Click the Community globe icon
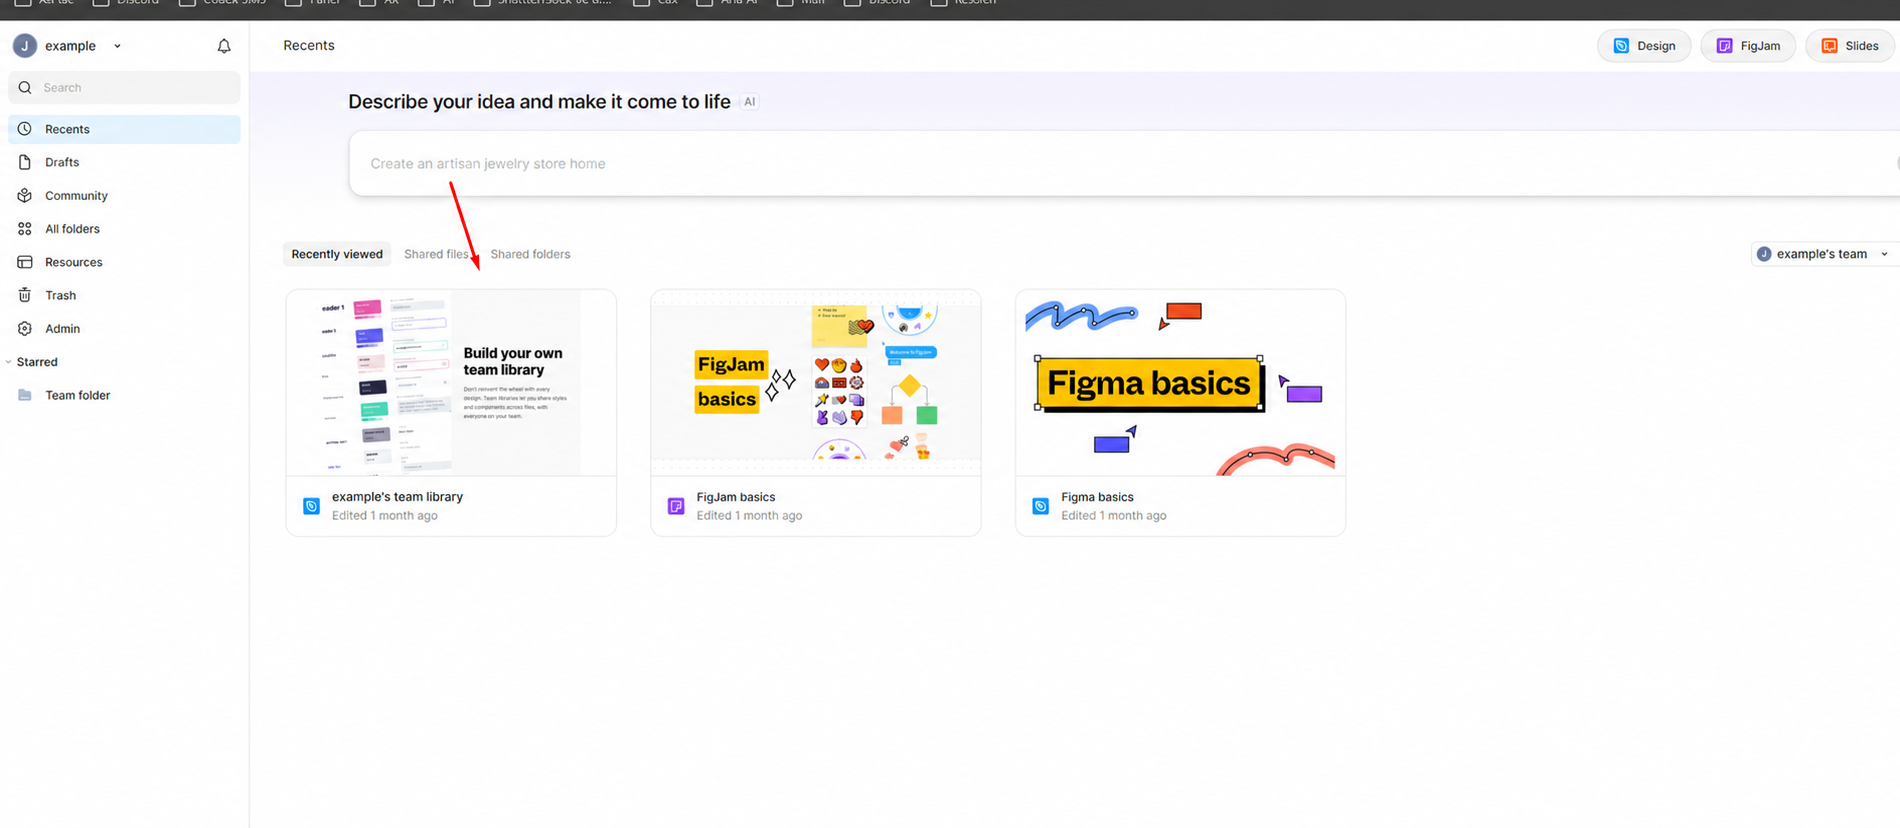 (x=25, y=196)
